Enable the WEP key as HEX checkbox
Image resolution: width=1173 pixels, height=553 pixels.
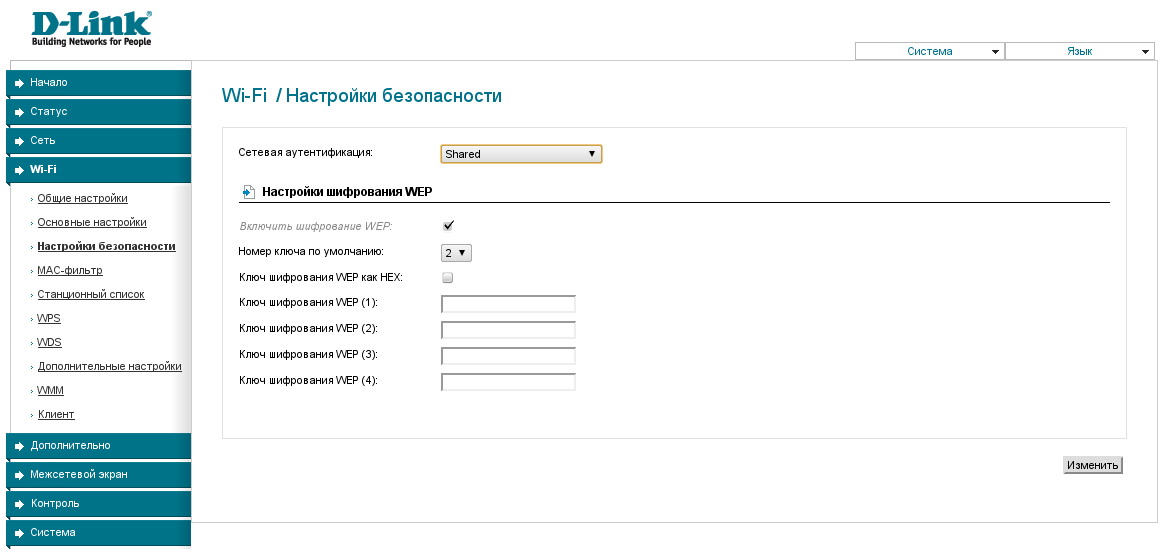point(448,277)
